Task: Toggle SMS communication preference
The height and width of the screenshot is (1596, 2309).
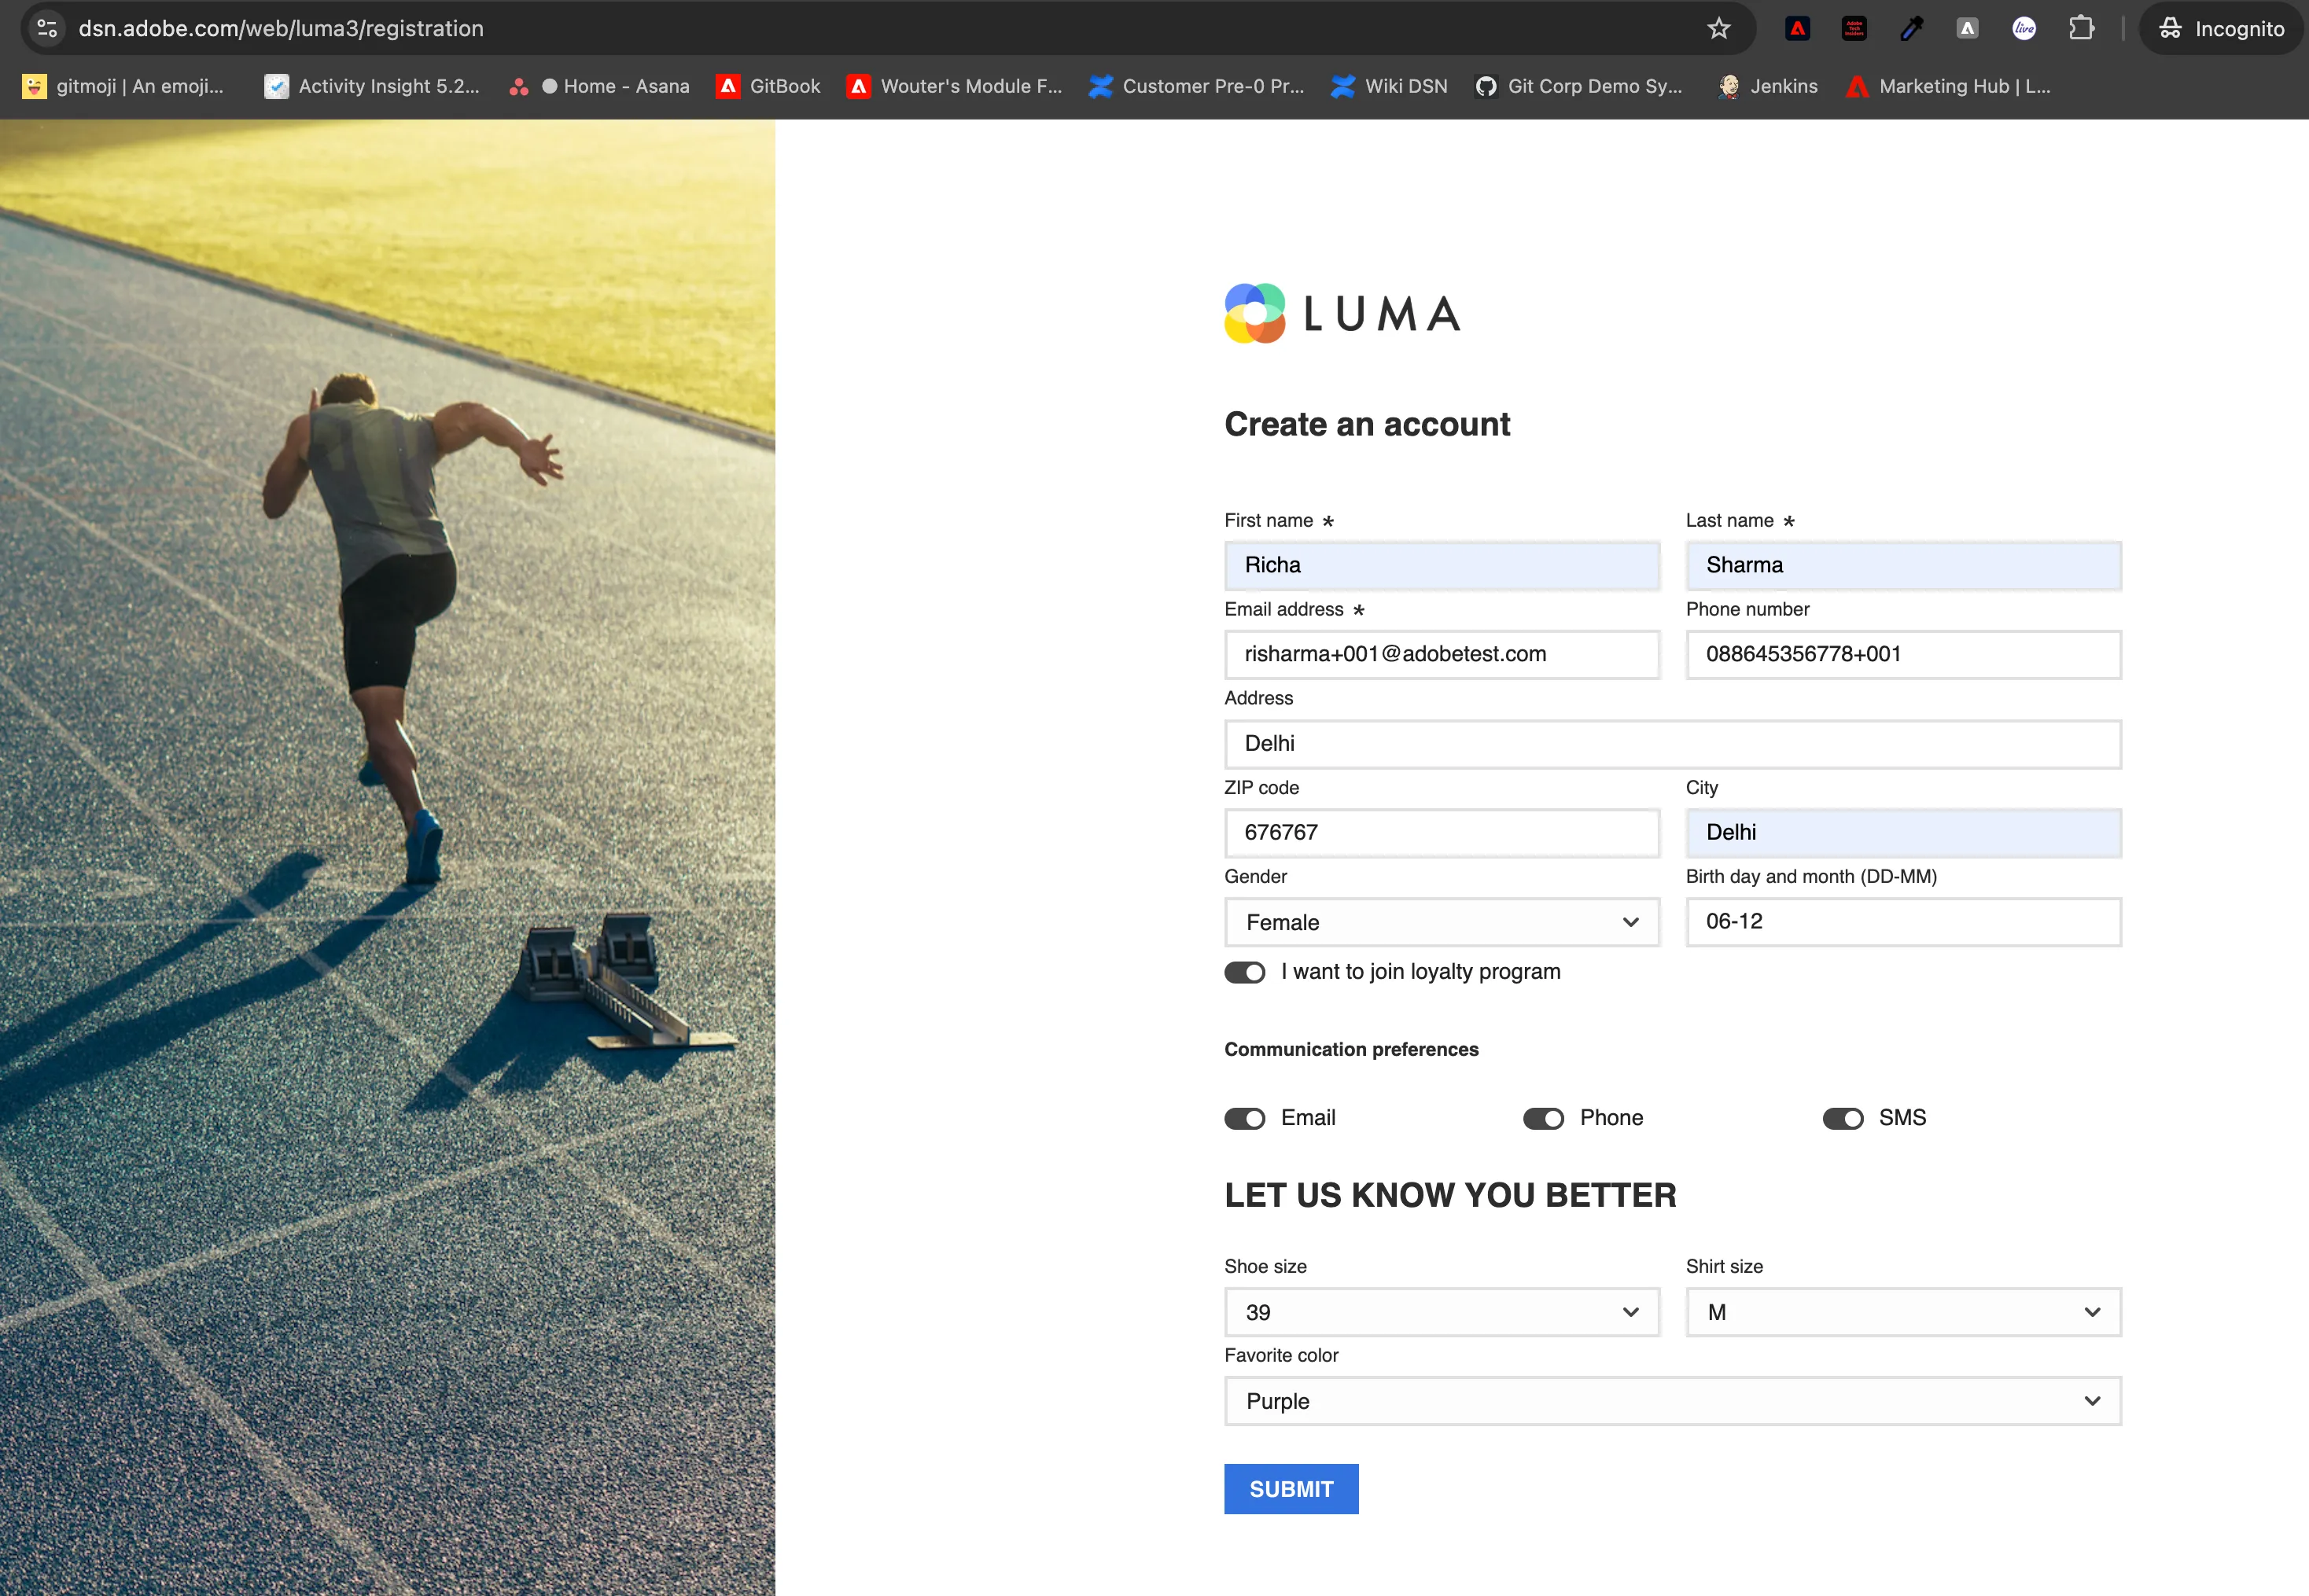Action: point(1842,1118)
